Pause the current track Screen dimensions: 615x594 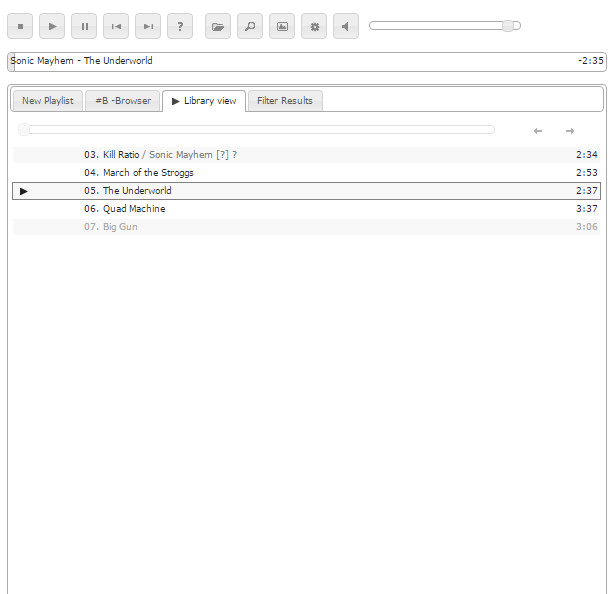84,26
